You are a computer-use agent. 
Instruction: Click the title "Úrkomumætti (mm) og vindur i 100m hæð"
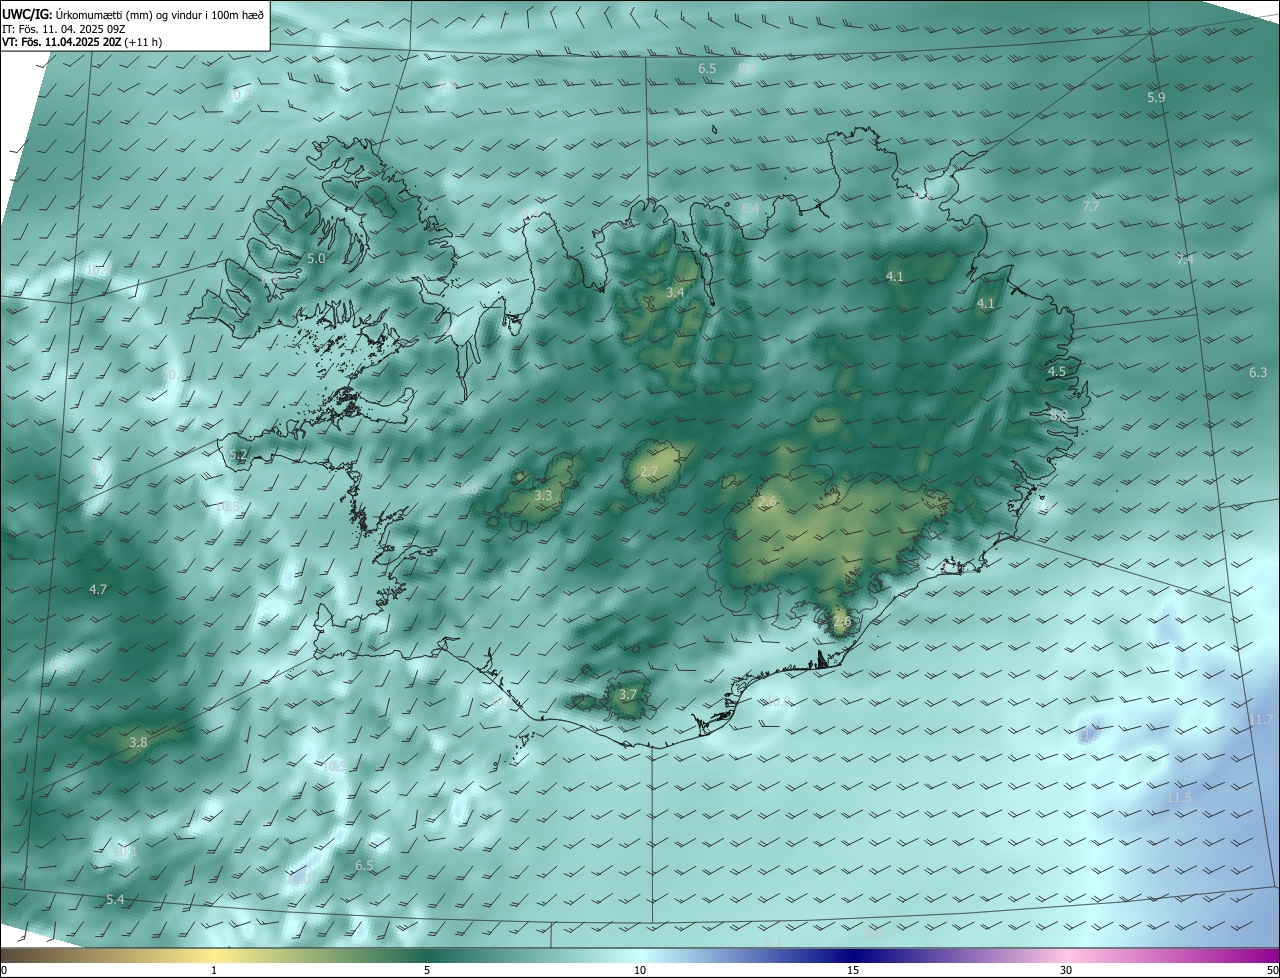tap(160, 14)
